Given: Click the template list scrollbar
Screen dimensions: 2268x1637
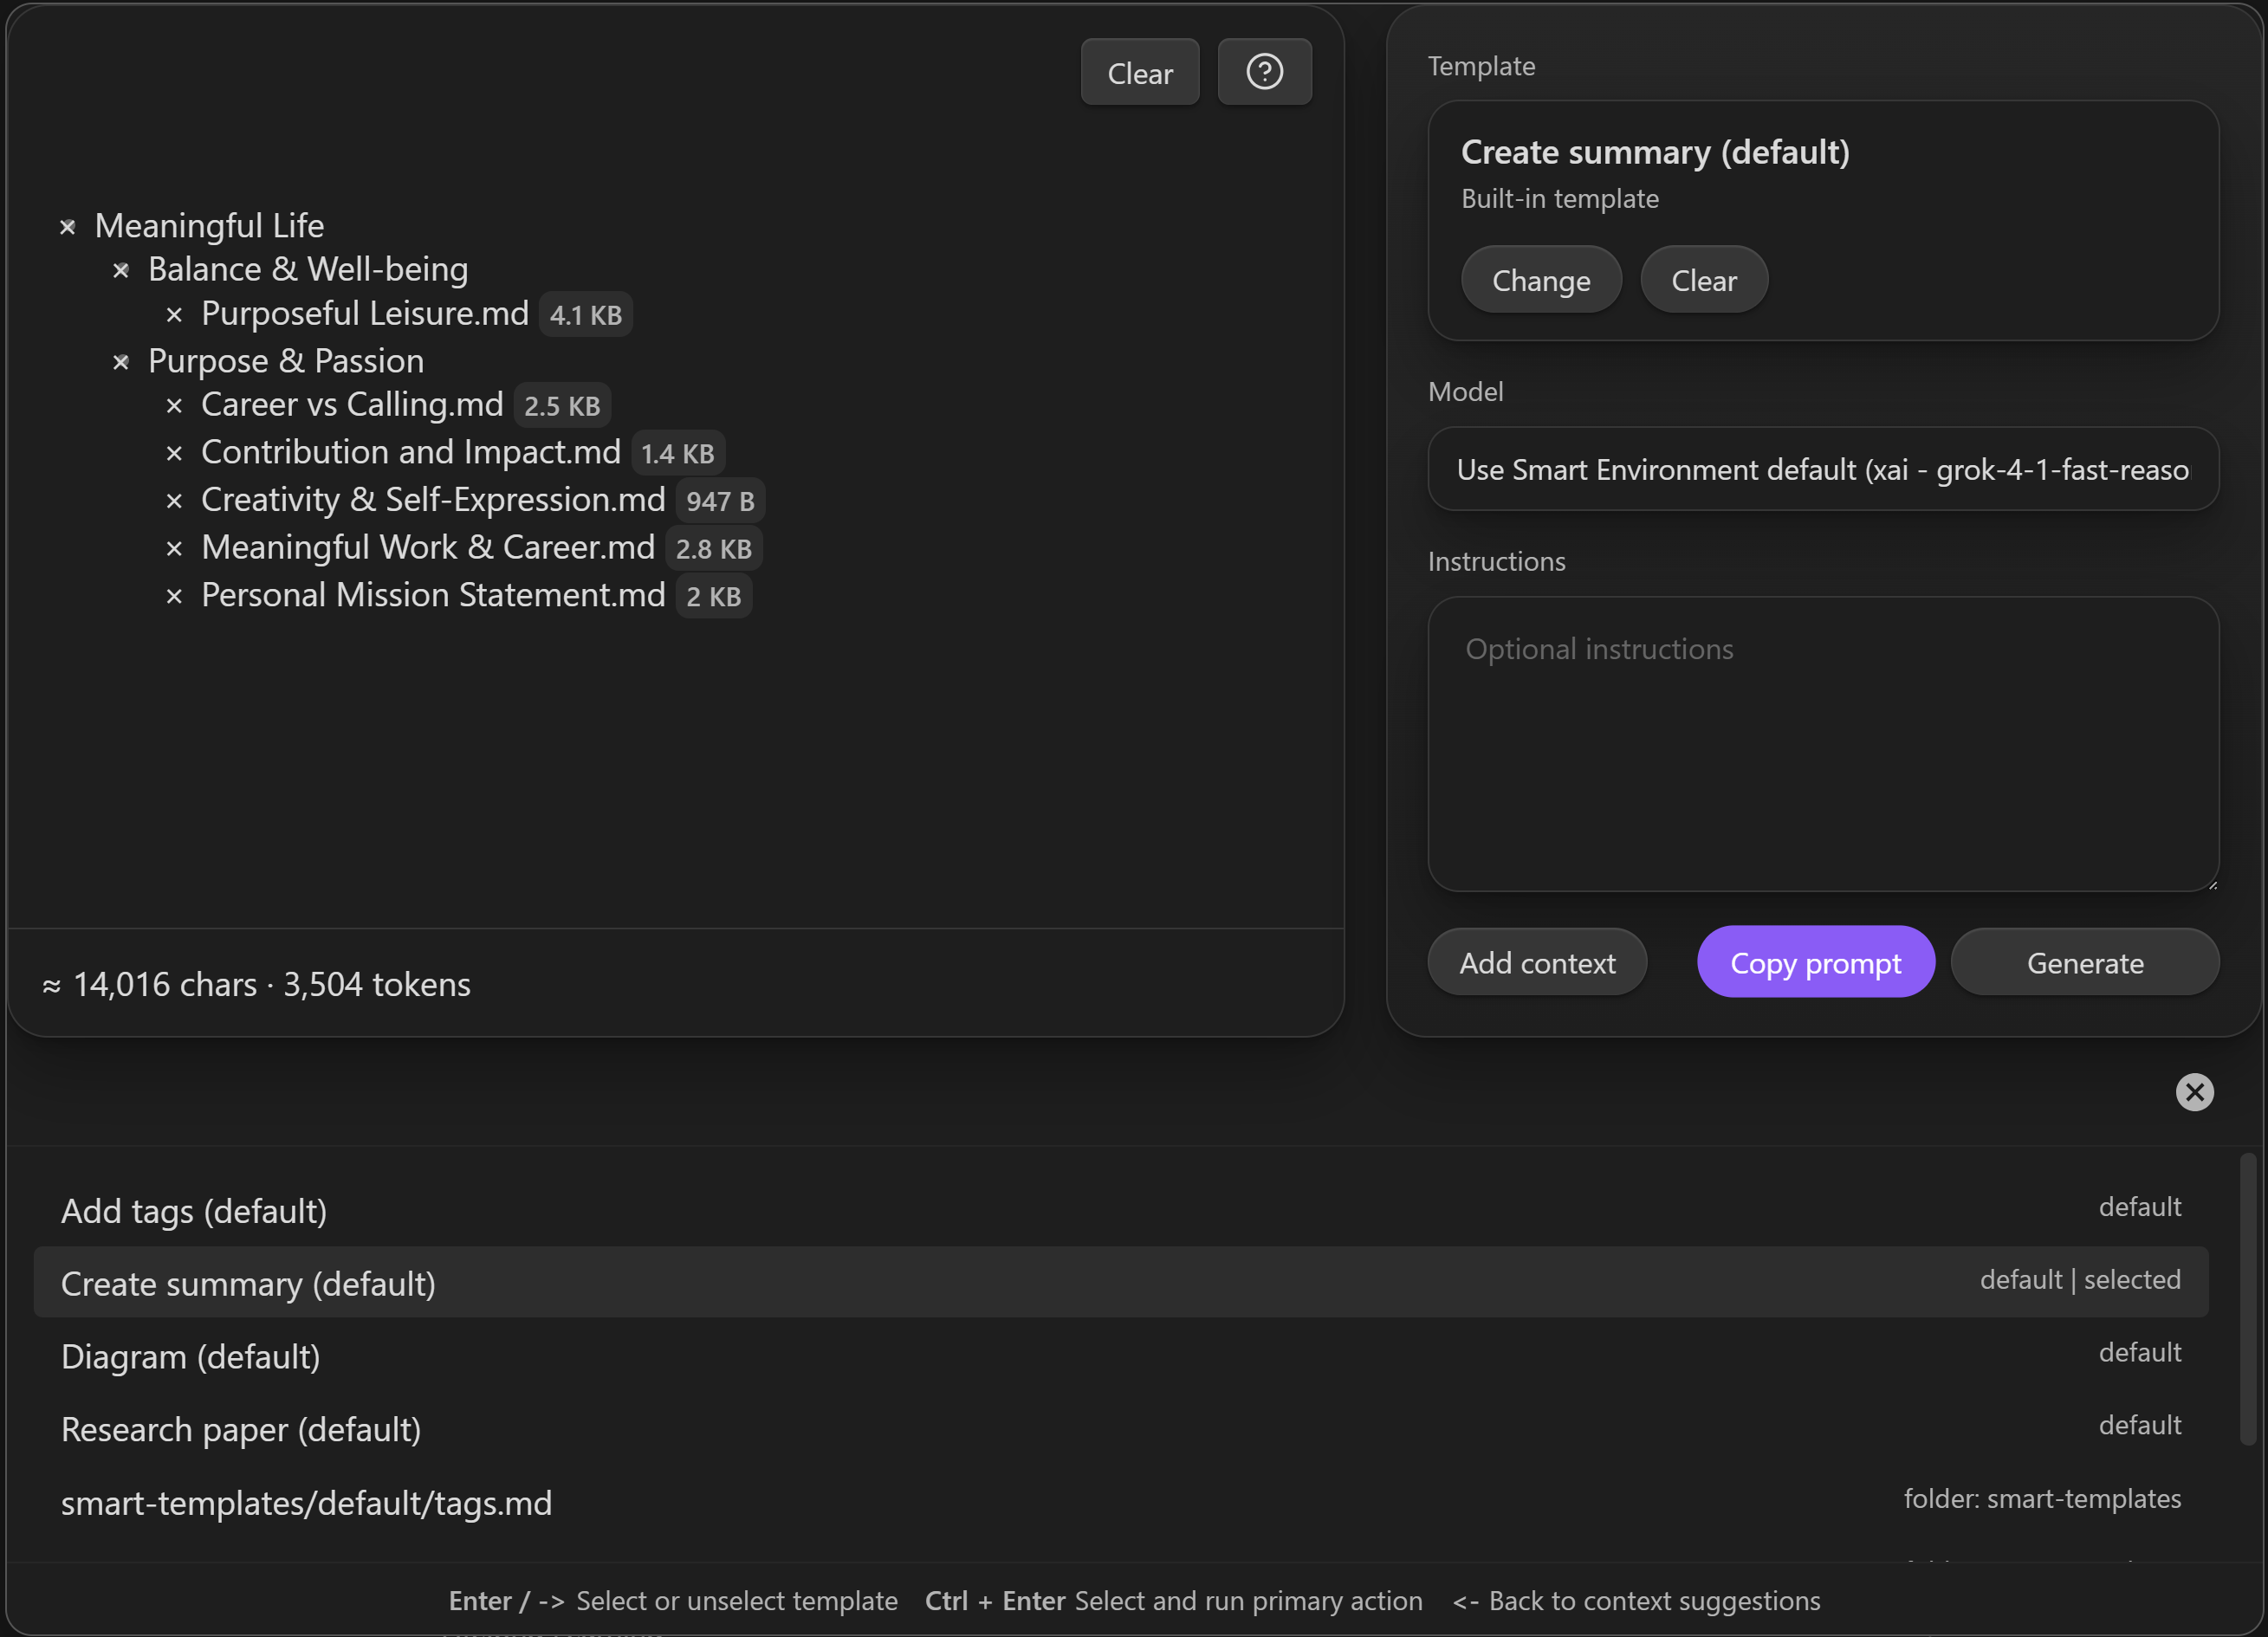Looking at the screenshot, I should tap(2247, 1300).
